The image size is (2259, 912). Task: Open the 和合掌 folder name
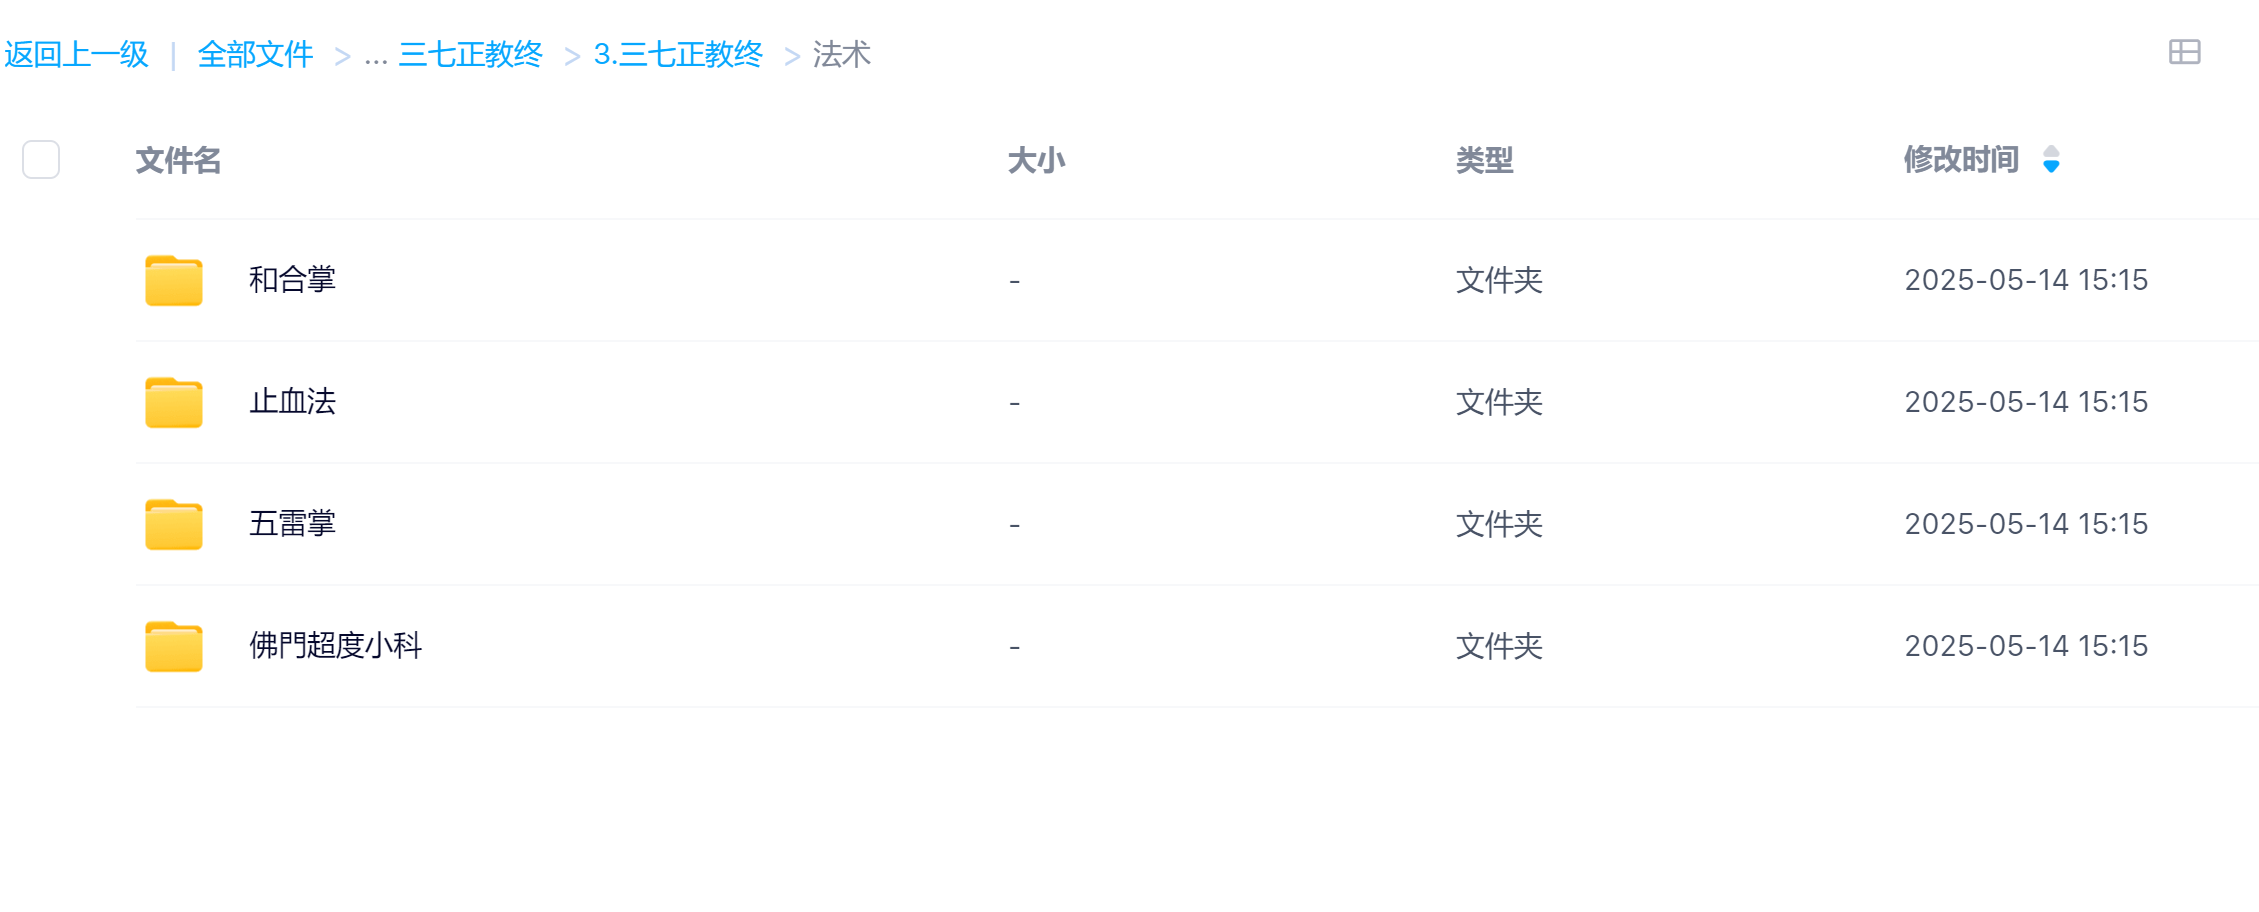pyautogui.click(x=292, y=280)
